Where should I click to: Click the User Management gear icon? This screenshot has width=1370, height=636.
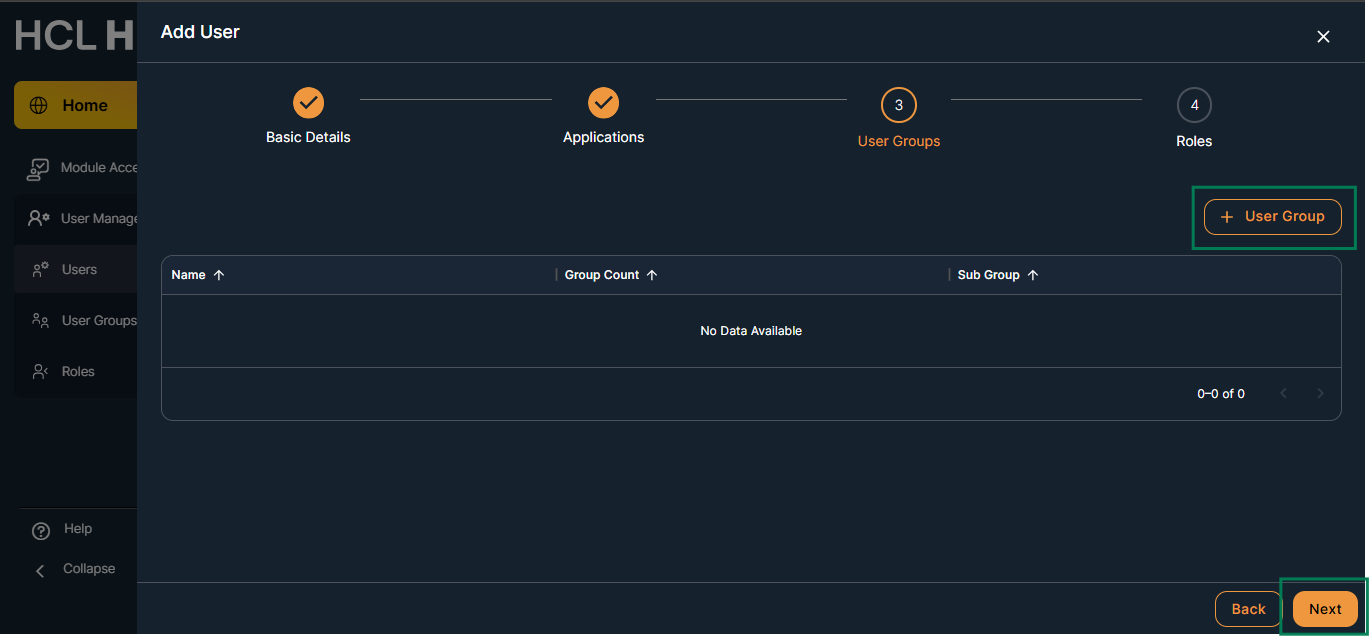[x=39, y=218]
